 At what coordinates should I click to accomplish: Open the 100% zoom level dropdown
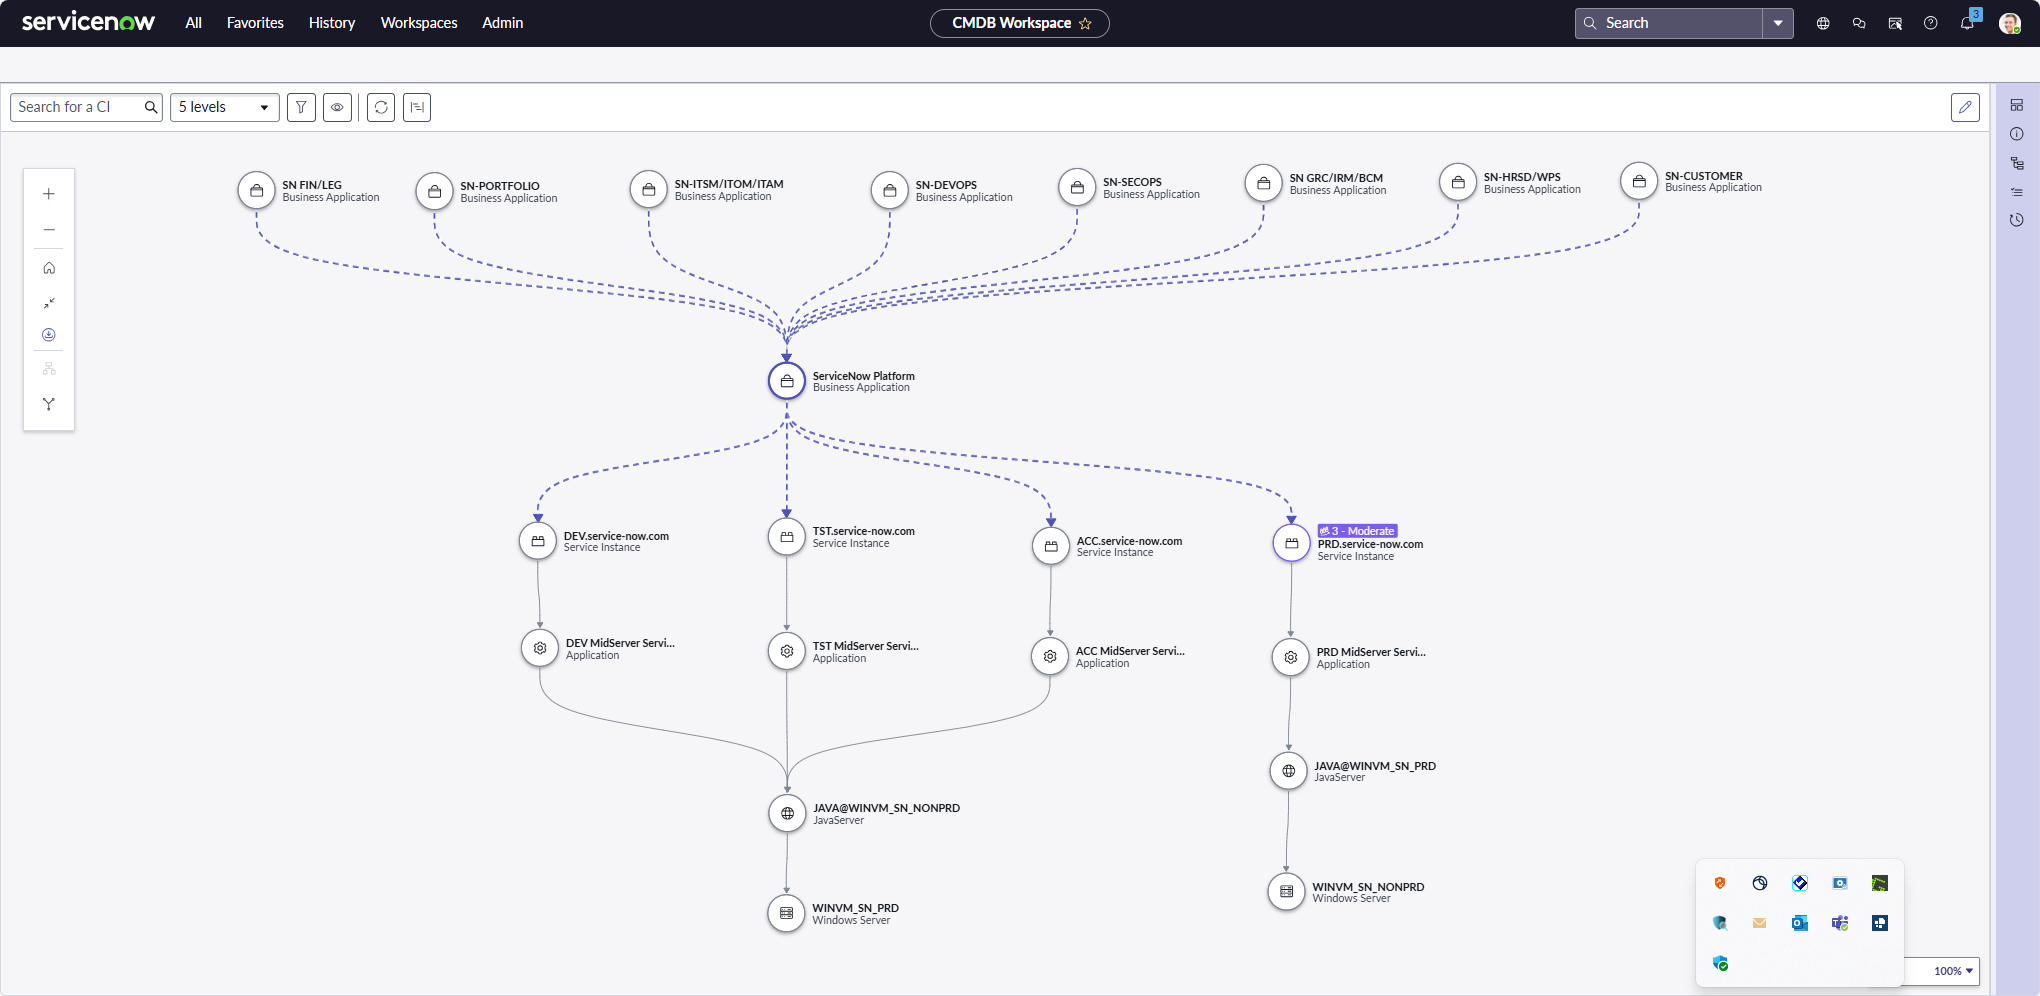(x=1951, y=971)
